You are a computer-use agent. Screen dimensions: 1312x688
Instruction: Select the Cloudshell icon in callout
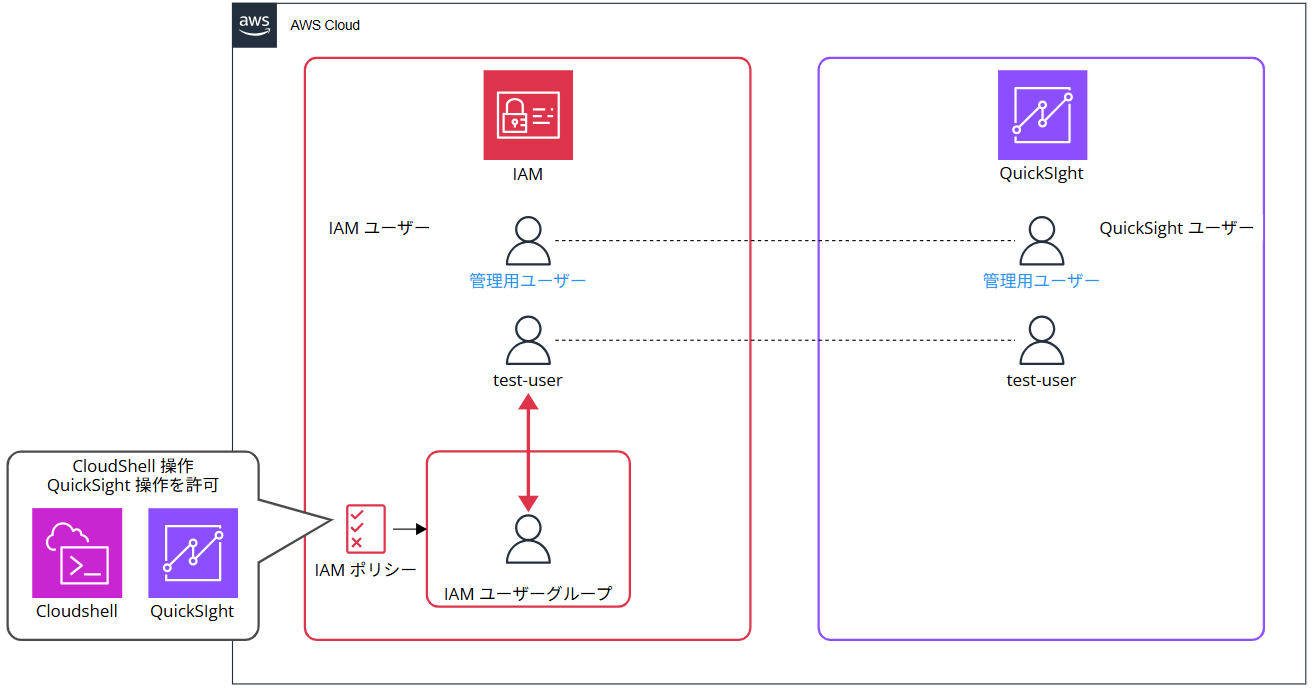[77, 553]
